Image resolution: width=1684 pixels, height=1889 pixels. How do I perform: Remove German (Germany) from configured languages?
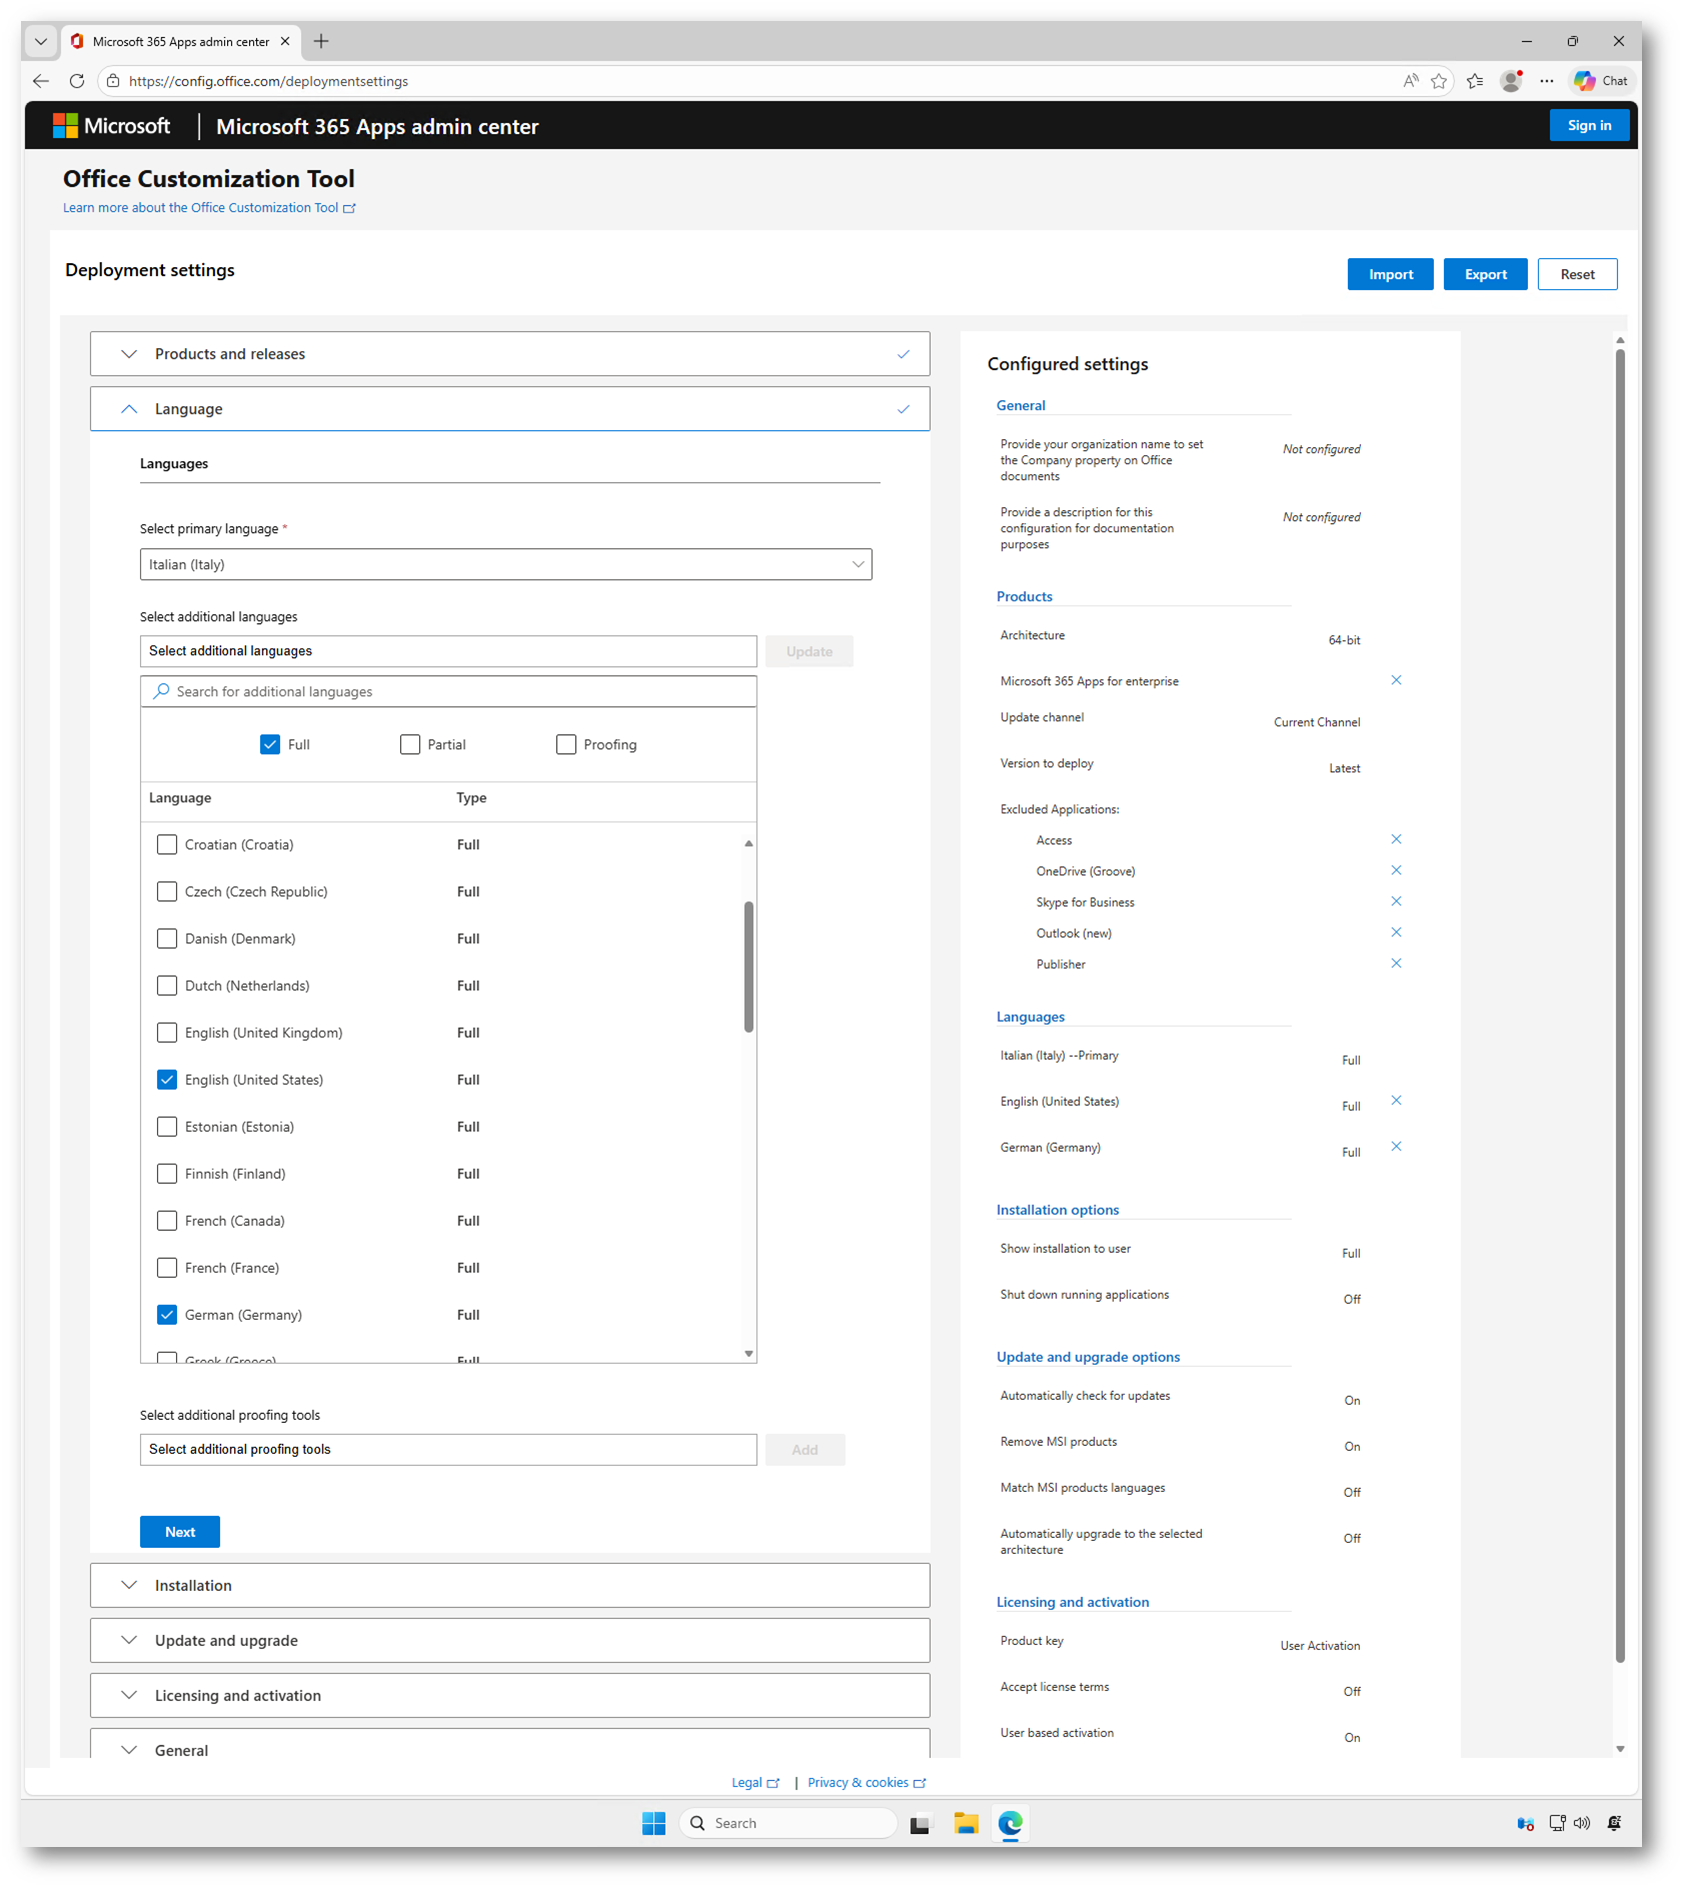click(1396, 1147)
